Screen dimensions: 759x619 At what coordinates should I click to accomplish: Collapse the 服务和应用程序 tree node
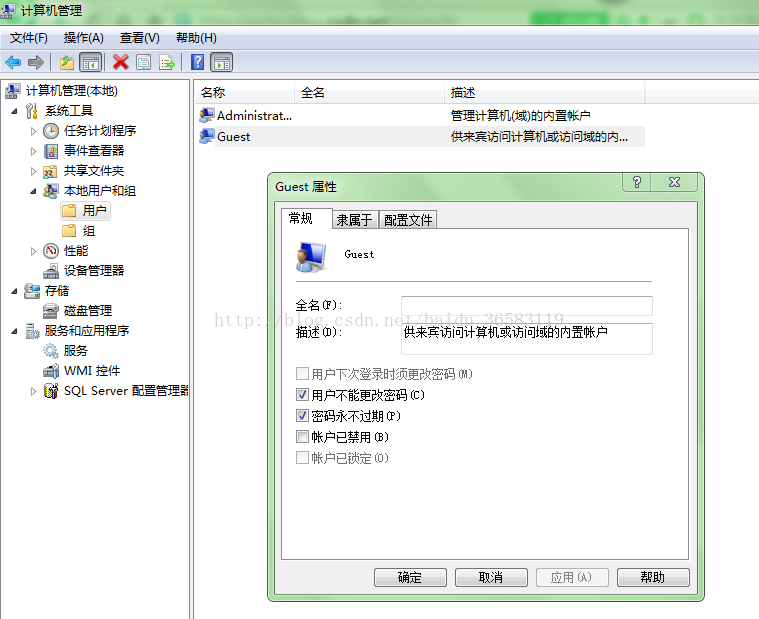click(15, 332)
